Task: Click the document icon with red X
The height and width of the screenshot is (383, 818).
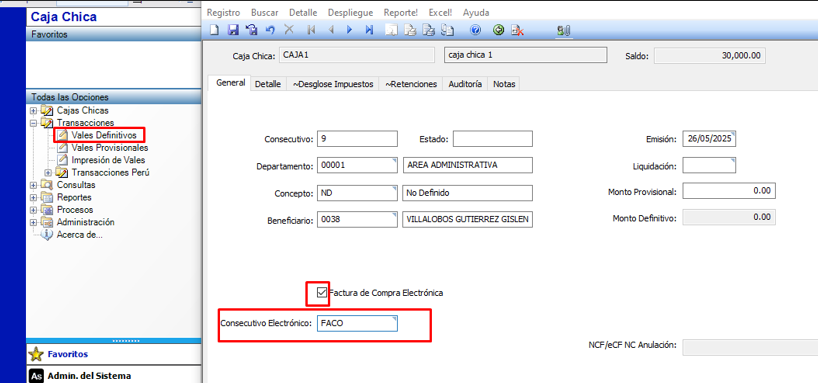Action: coord(517,30)
